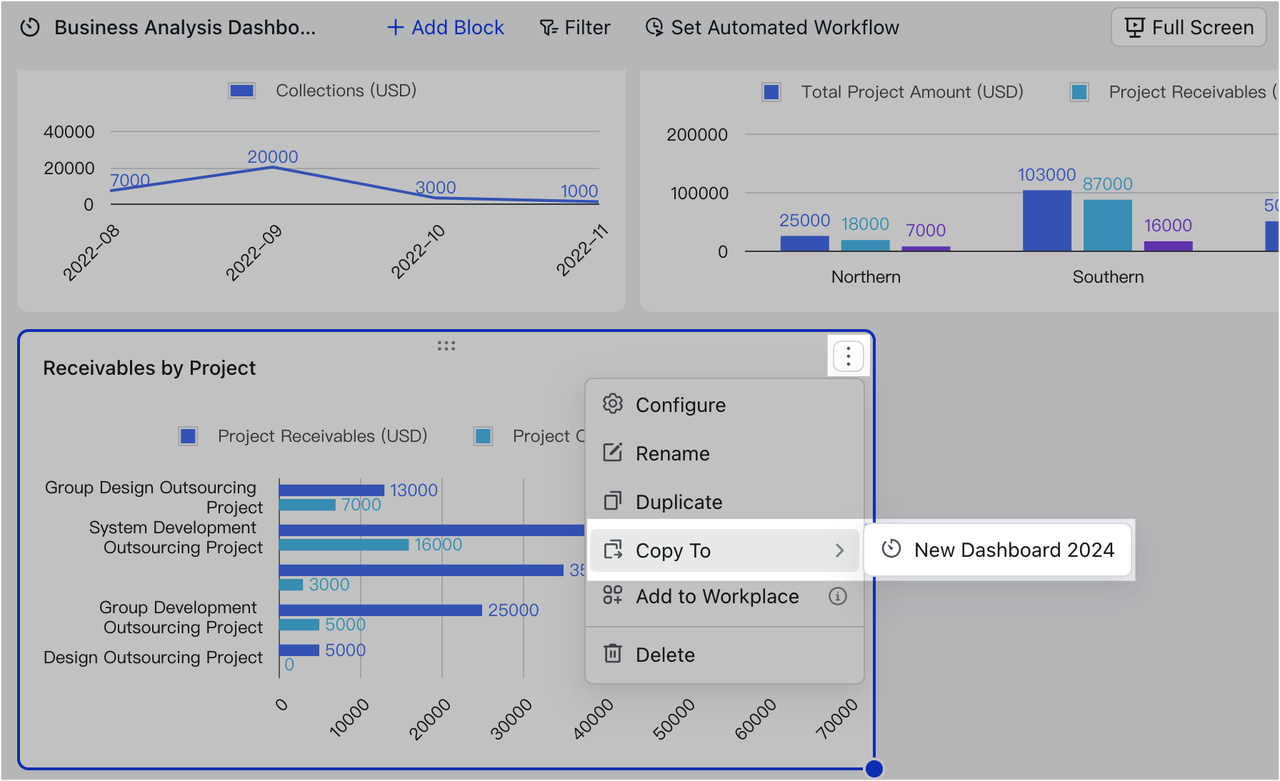
Task: Click the Duplicate pages icon
Action: (613, 502)
